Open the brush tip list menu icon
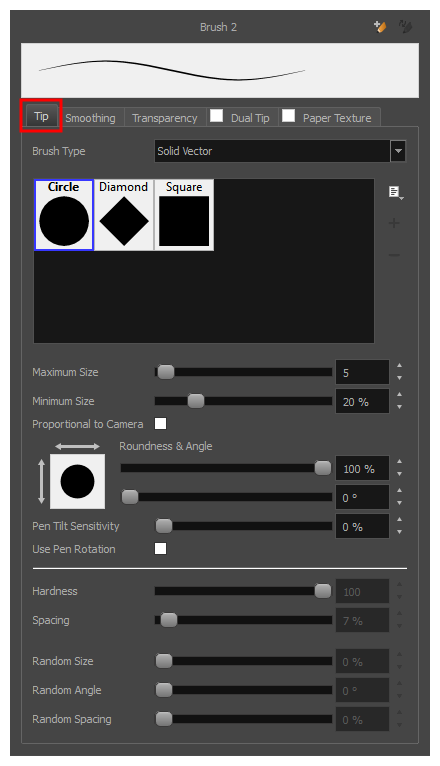 coord(396,192)
